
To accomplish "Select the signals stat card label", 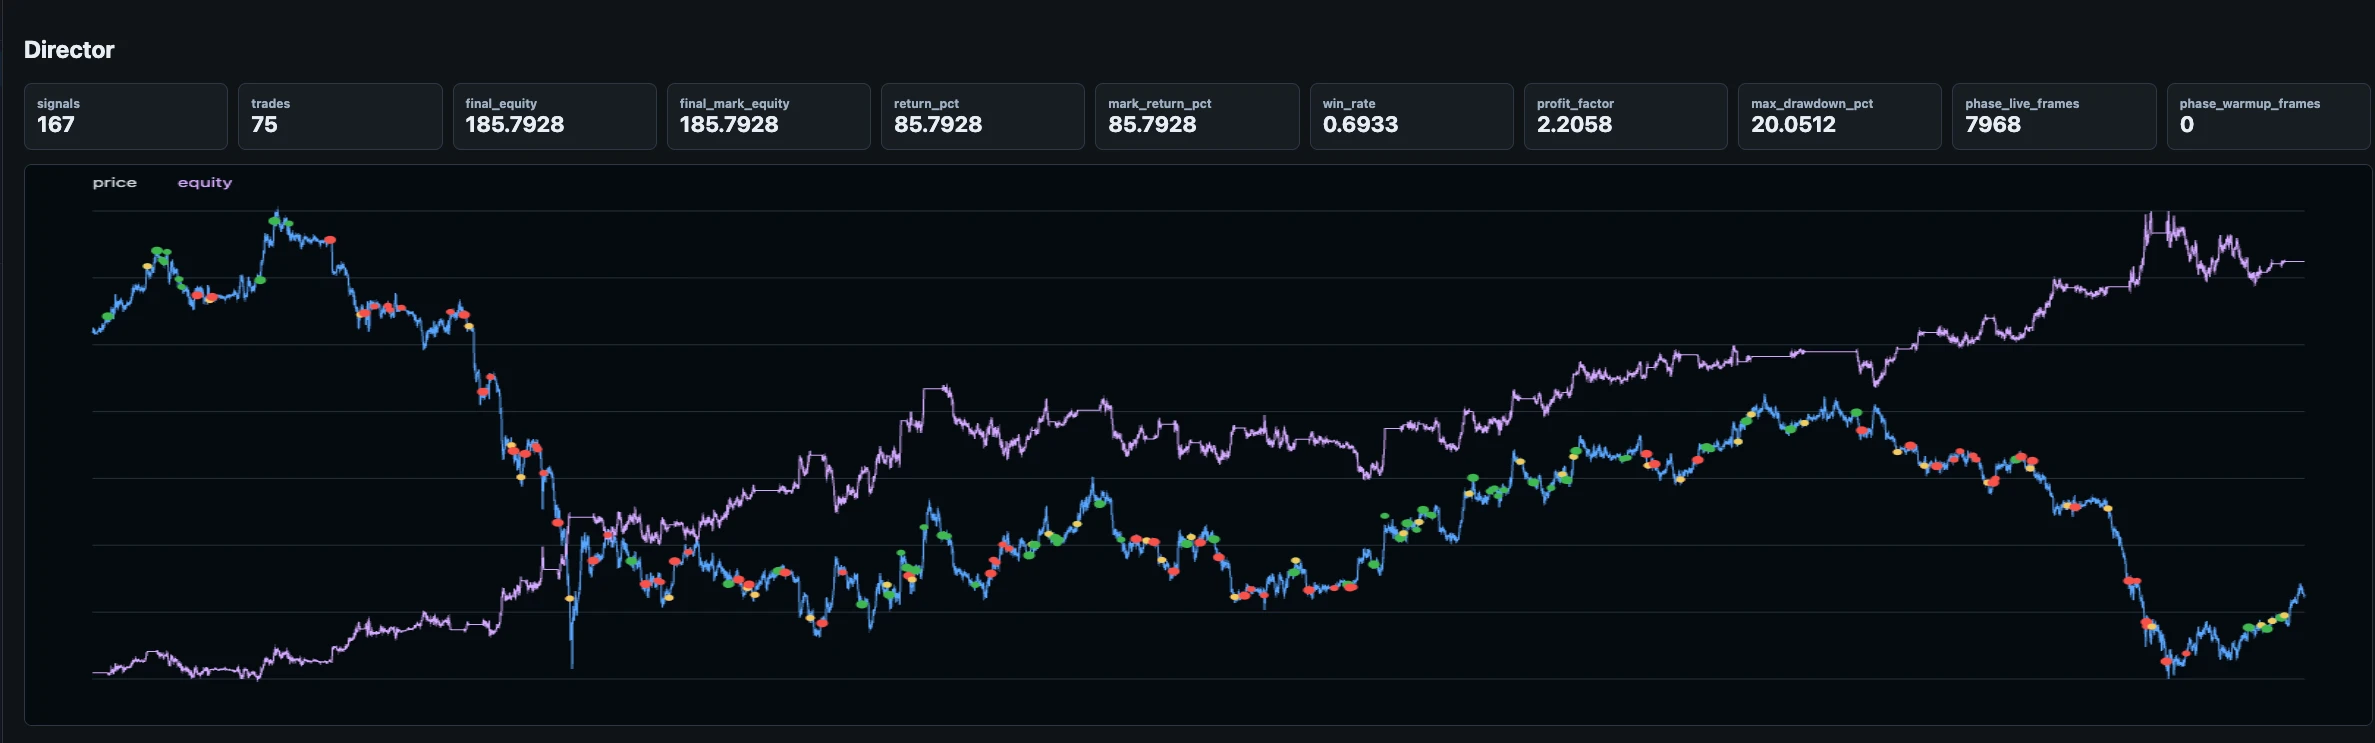I will pos(58,103).
